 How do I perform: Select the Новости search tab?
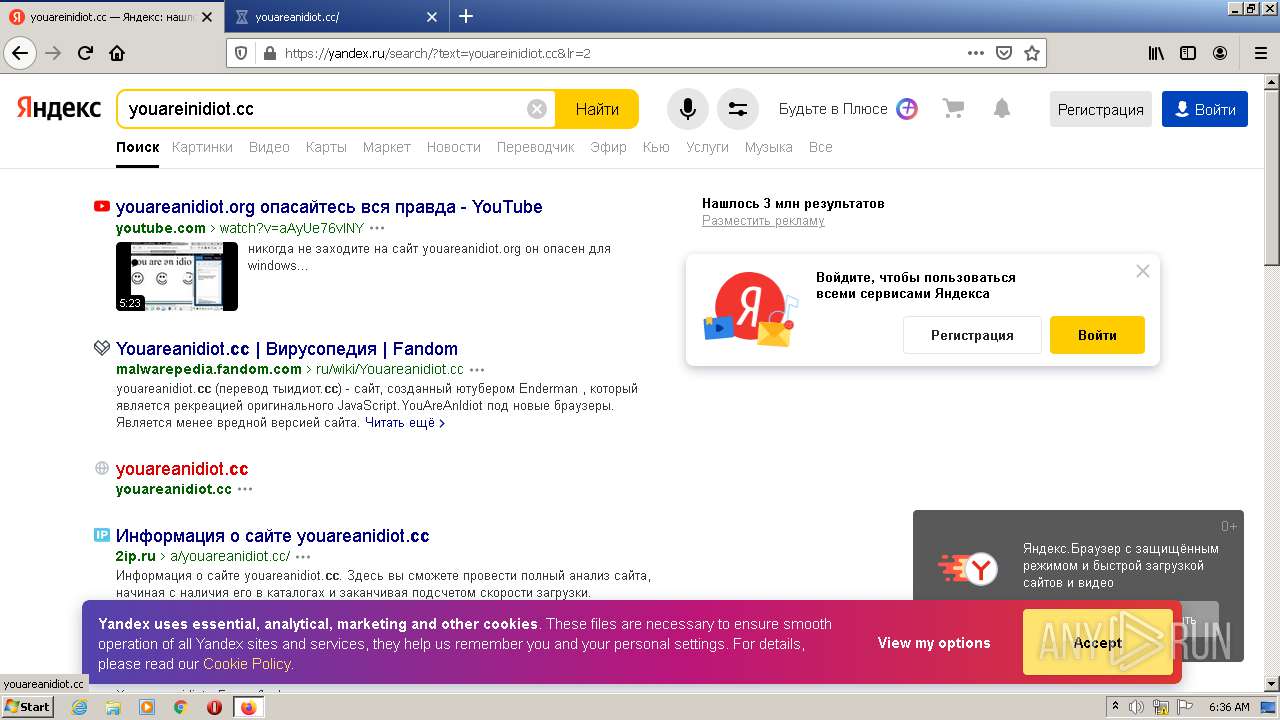pos(454,147)
